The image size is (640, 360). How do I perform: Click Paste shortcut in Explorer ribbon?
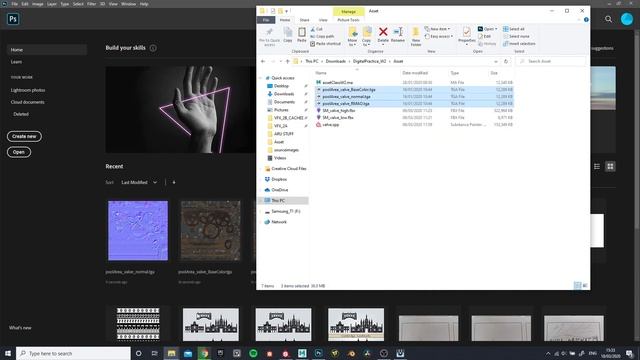(x=325, y=44)
